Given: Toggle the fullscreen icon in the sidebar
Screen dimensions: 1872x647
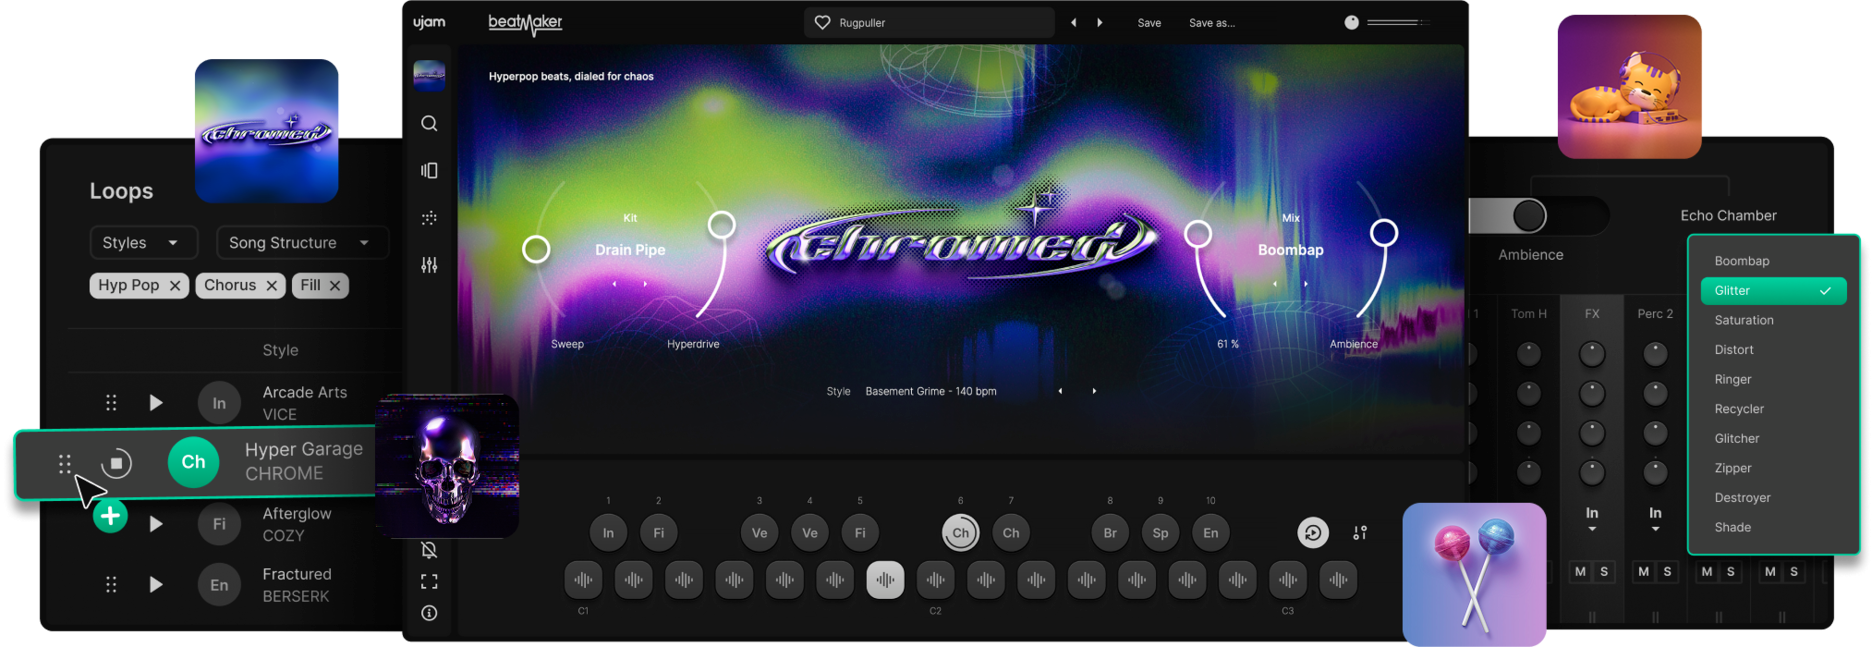Looking at the screenshot, I should pos(429,581).
